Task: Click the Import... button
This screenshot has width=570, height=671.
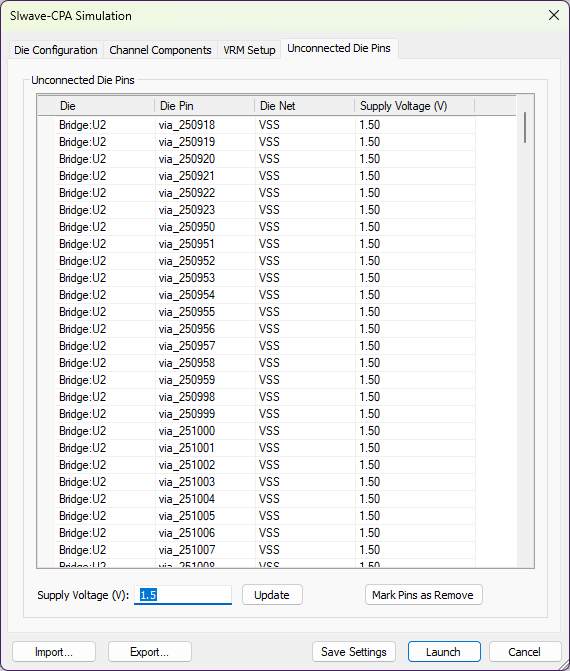Action: pos(54,652)
